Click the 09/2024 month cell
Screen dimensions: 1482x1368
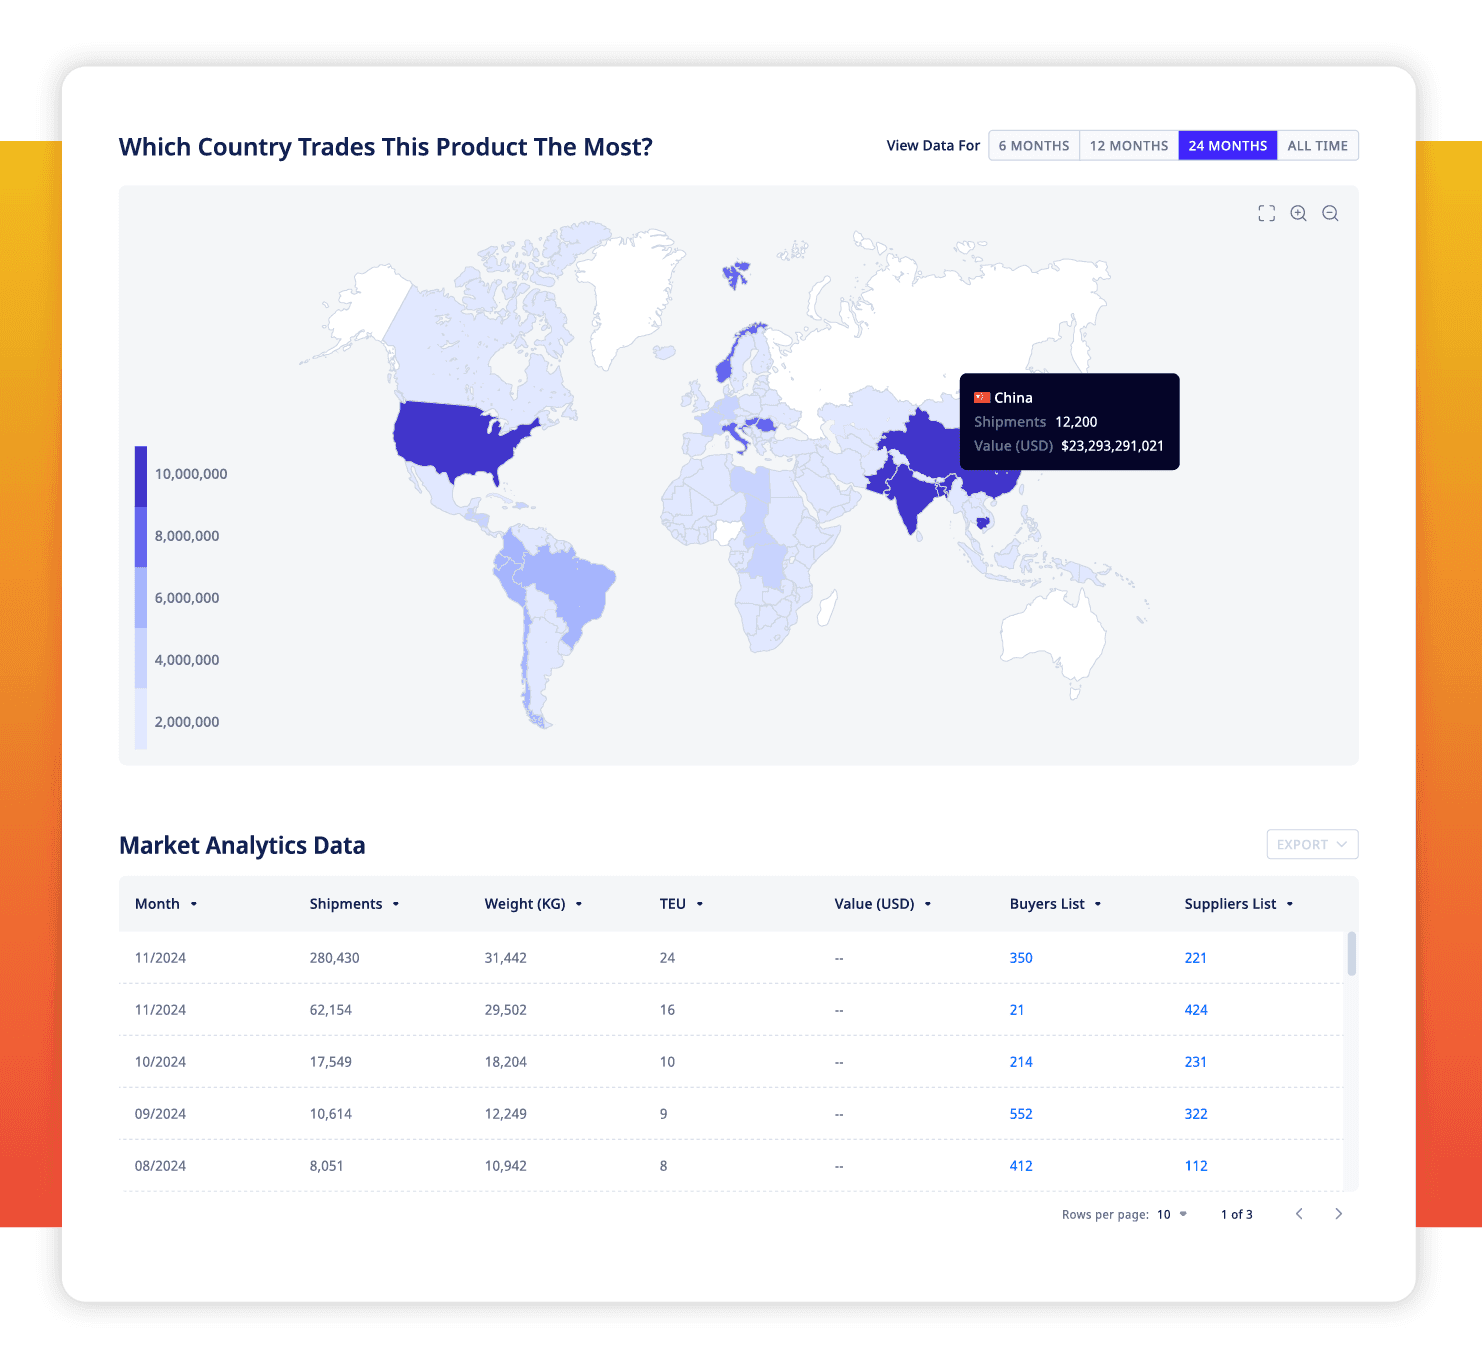pos(160,1114)
